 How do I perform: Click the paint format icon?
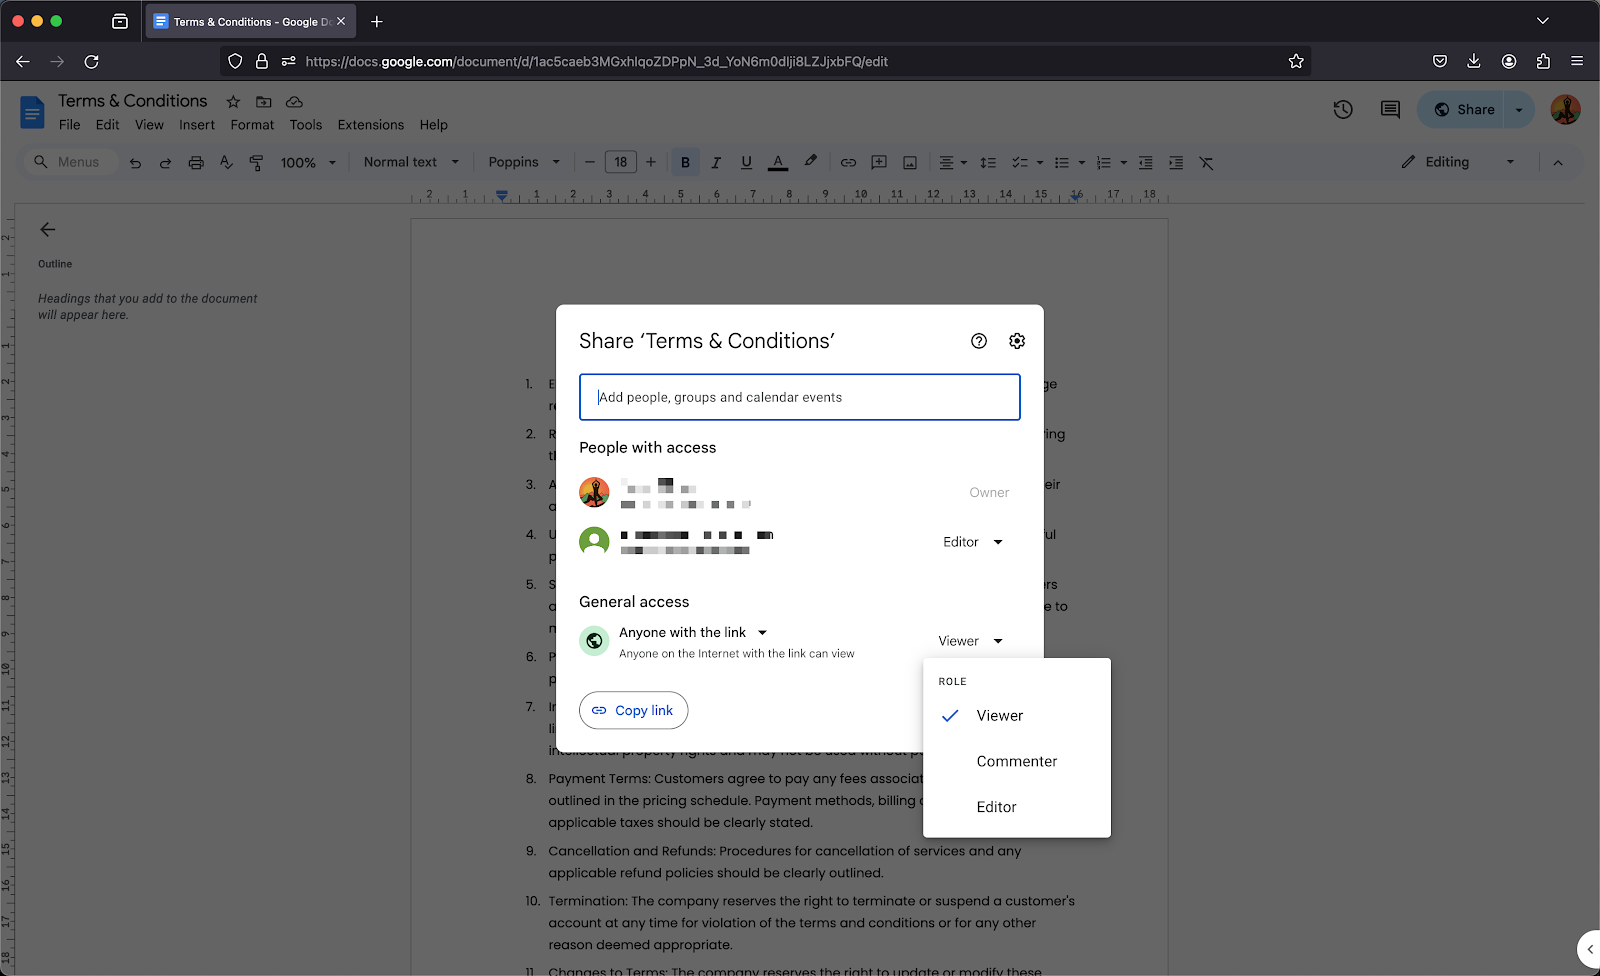point(256,162)
